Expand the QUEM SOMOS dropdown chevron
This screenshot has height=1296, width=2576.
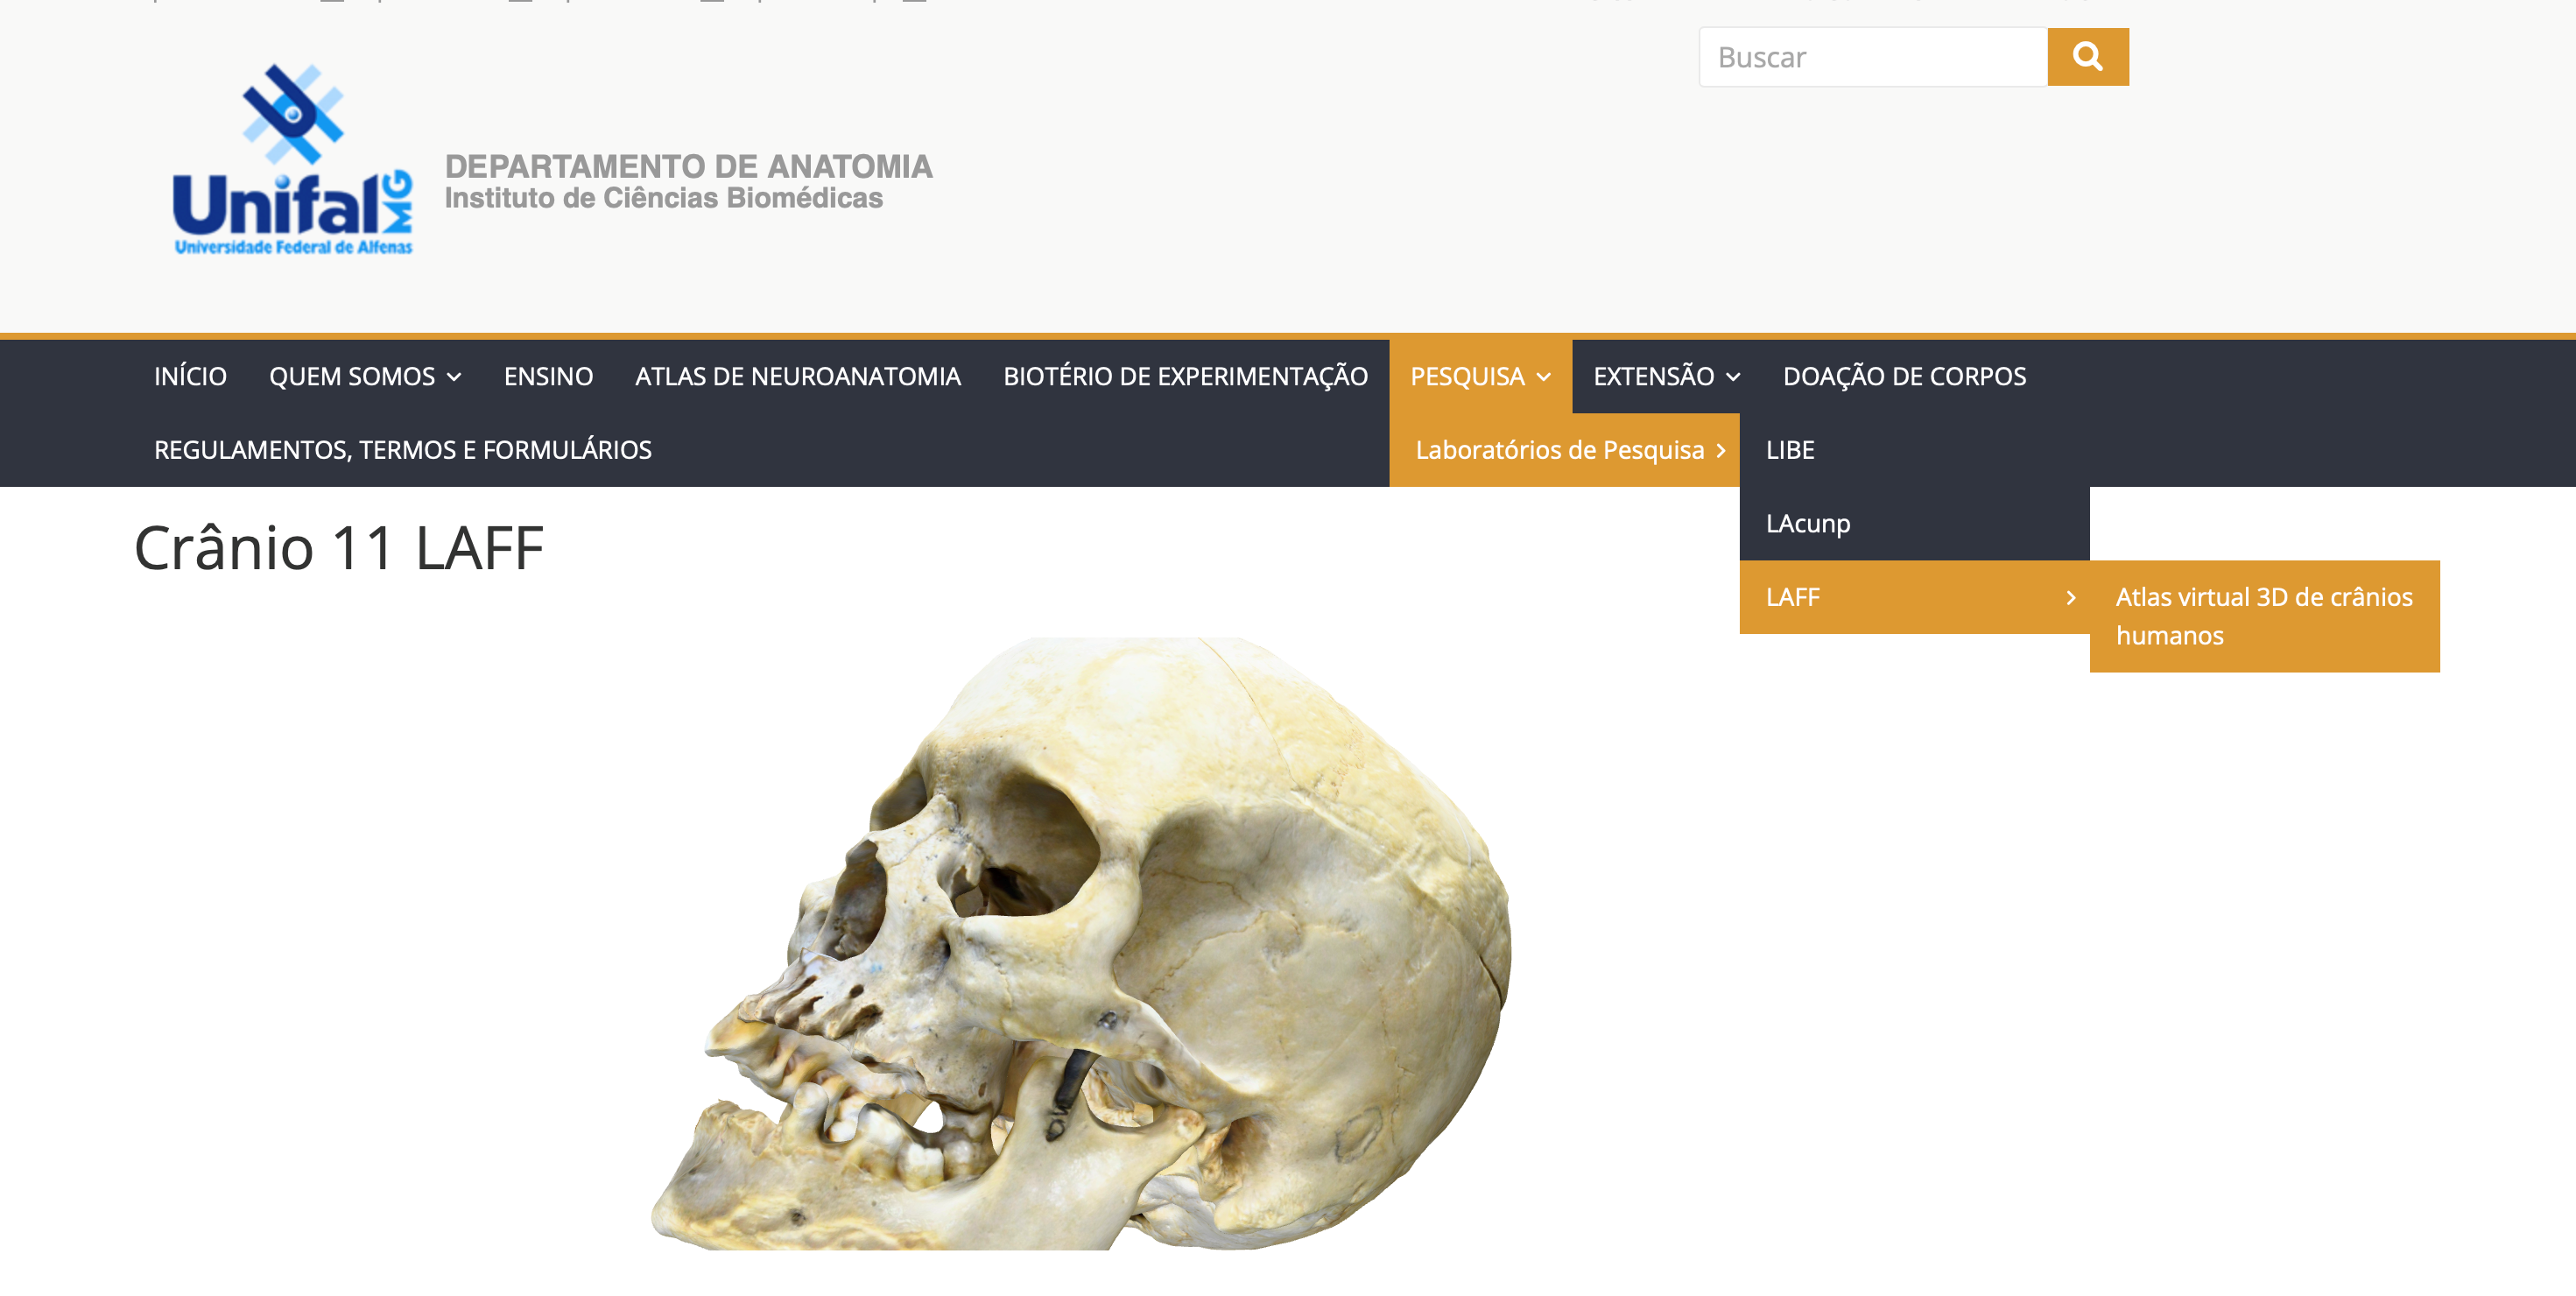pos(454,377)
